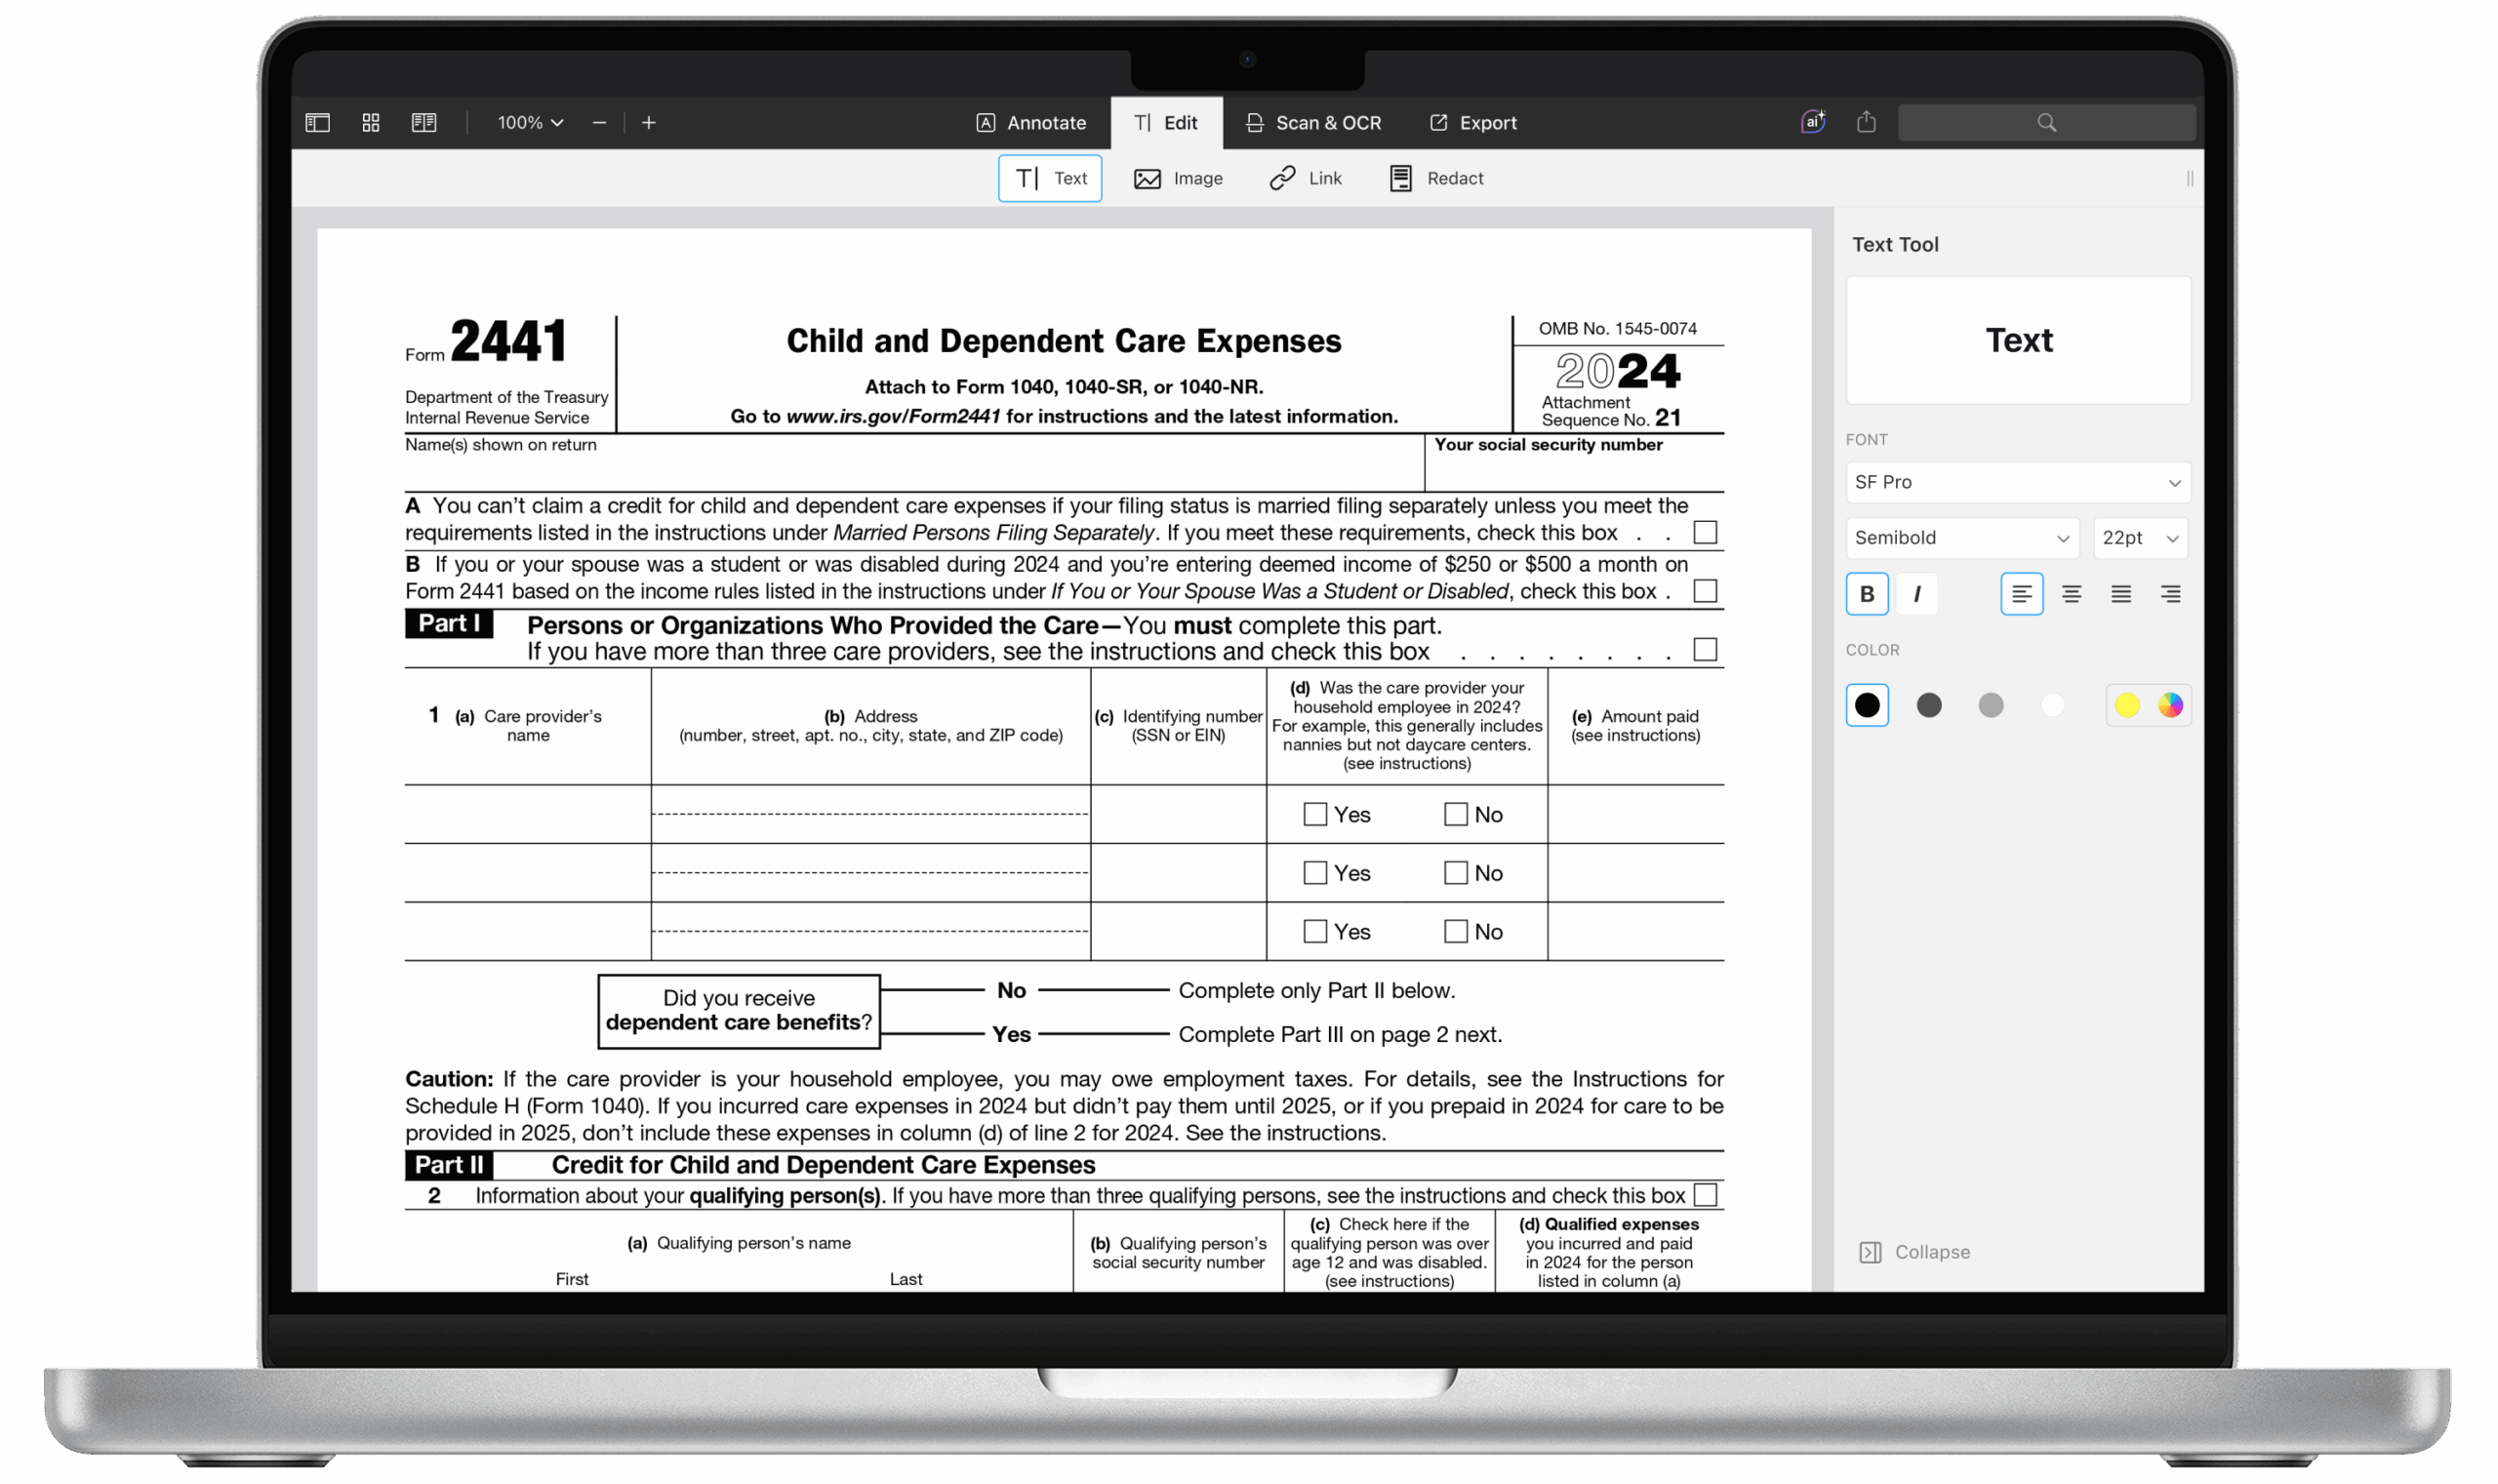Open the AI assistant

(1812, 121)
